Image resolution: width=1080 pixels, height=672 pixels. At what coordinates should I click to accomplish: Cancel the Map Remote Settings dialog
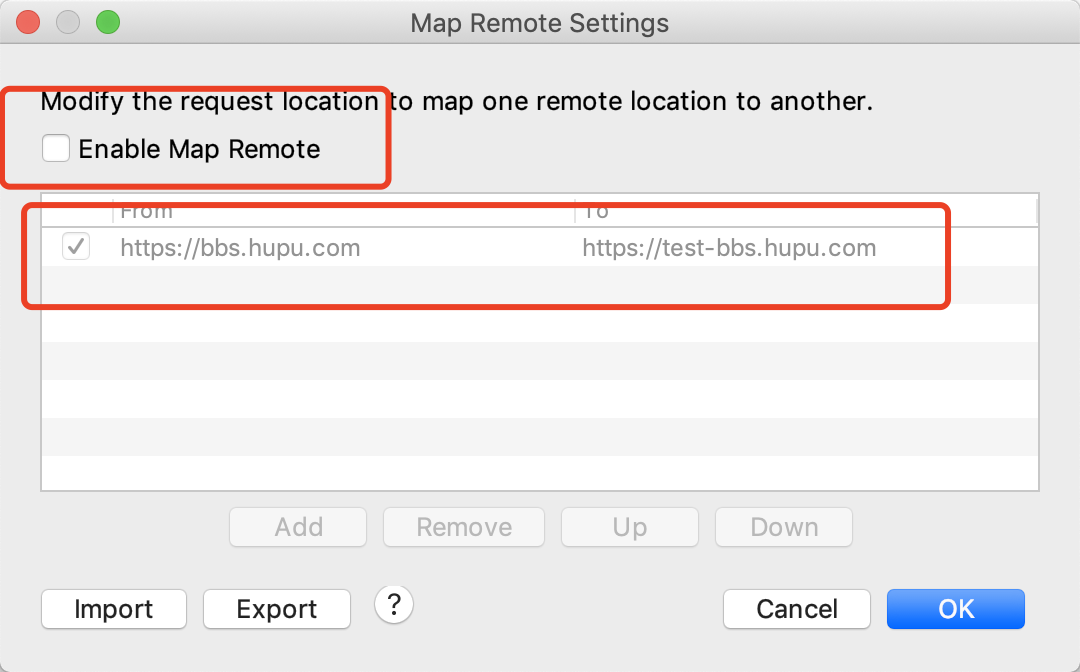tap(796, 608)
